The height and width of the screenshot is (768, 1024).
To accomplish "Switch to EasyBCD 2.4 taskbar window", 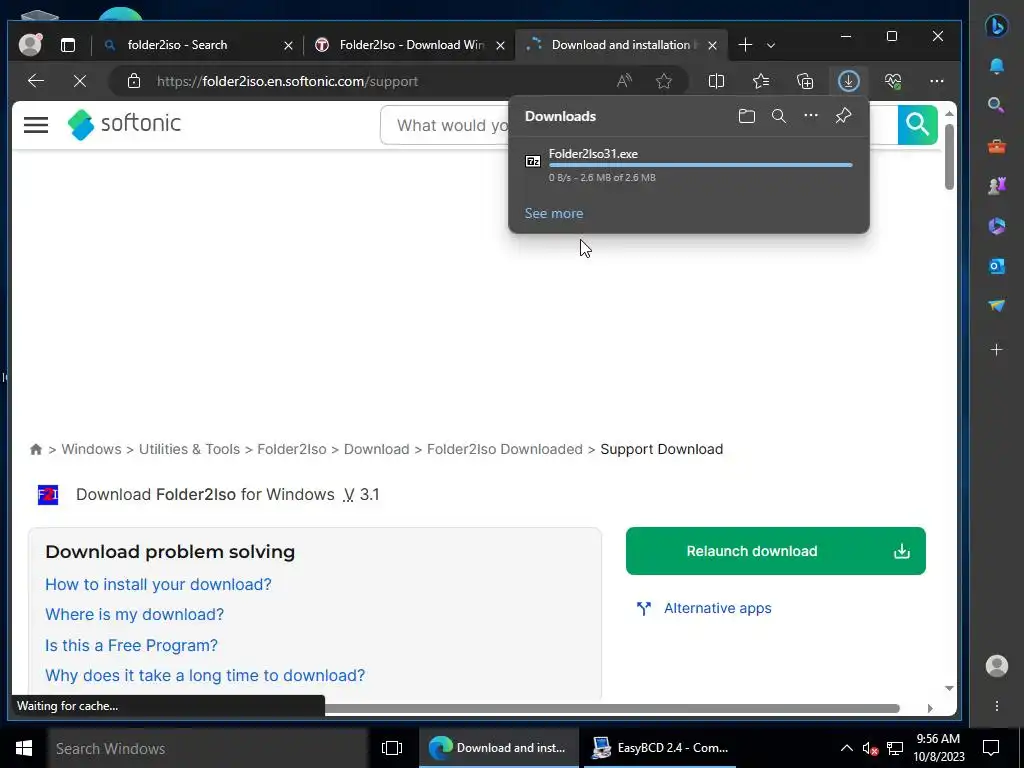I will (659, 748).
